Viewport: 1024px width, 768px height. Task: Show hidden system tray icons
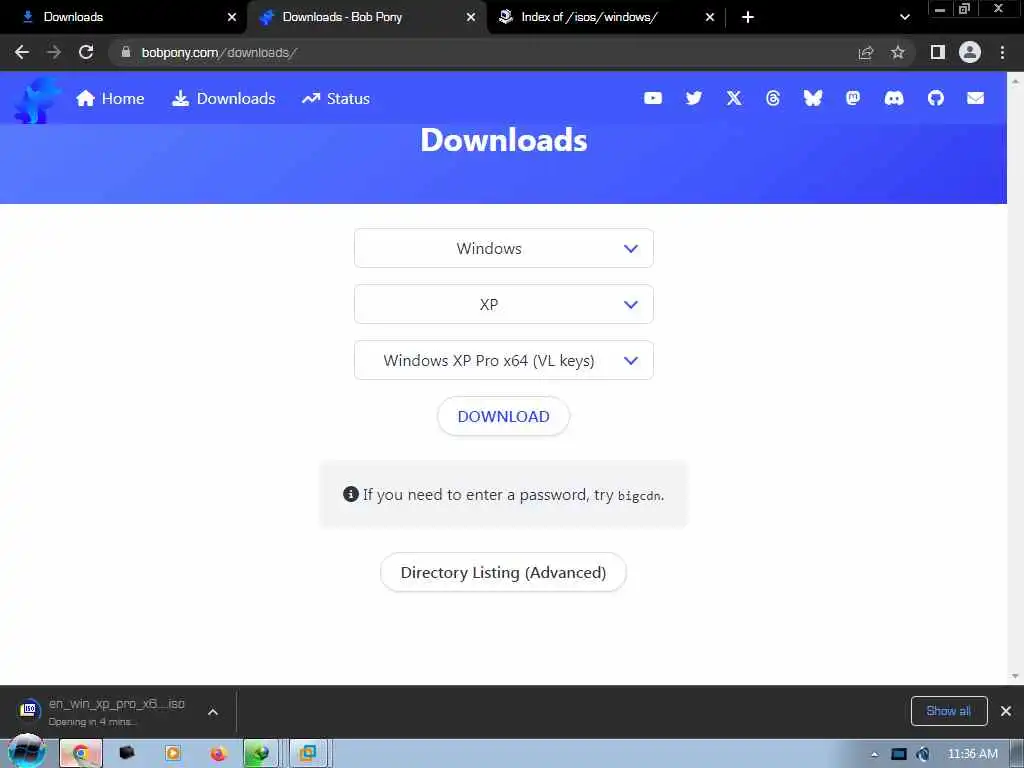click(x=874, y=755)
